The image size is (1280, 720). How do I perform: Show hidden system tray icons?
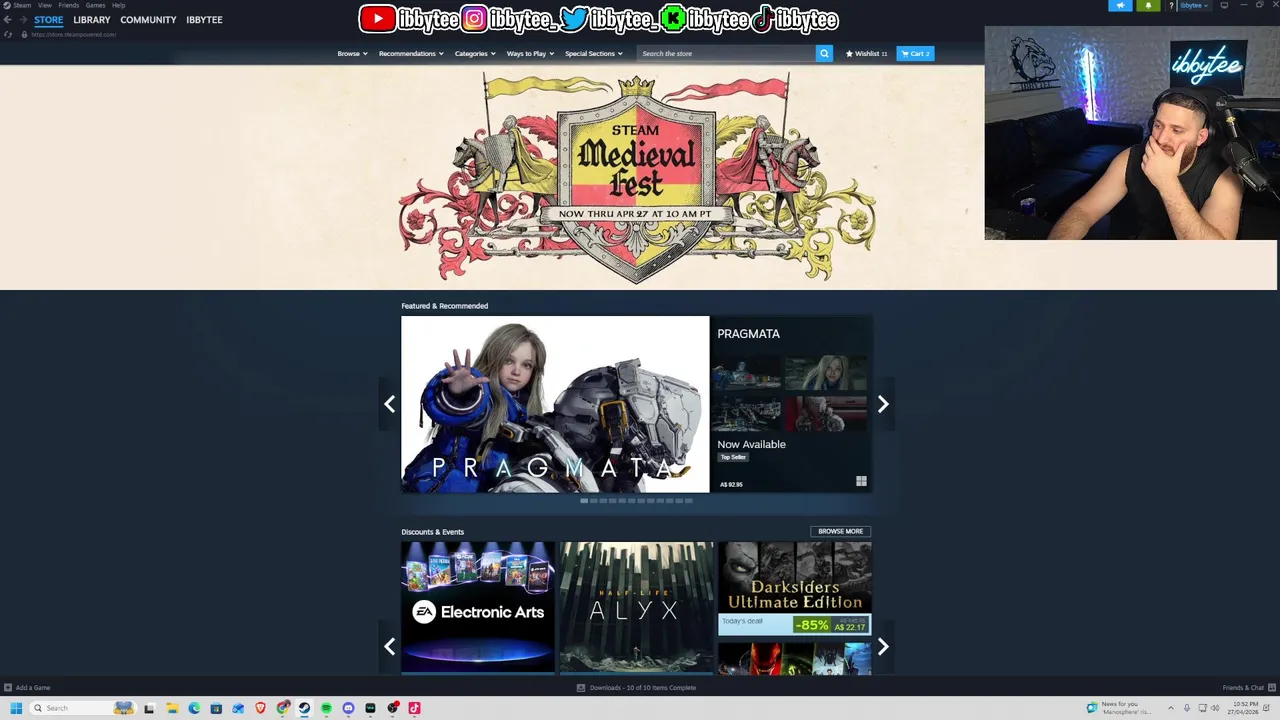1171,708
